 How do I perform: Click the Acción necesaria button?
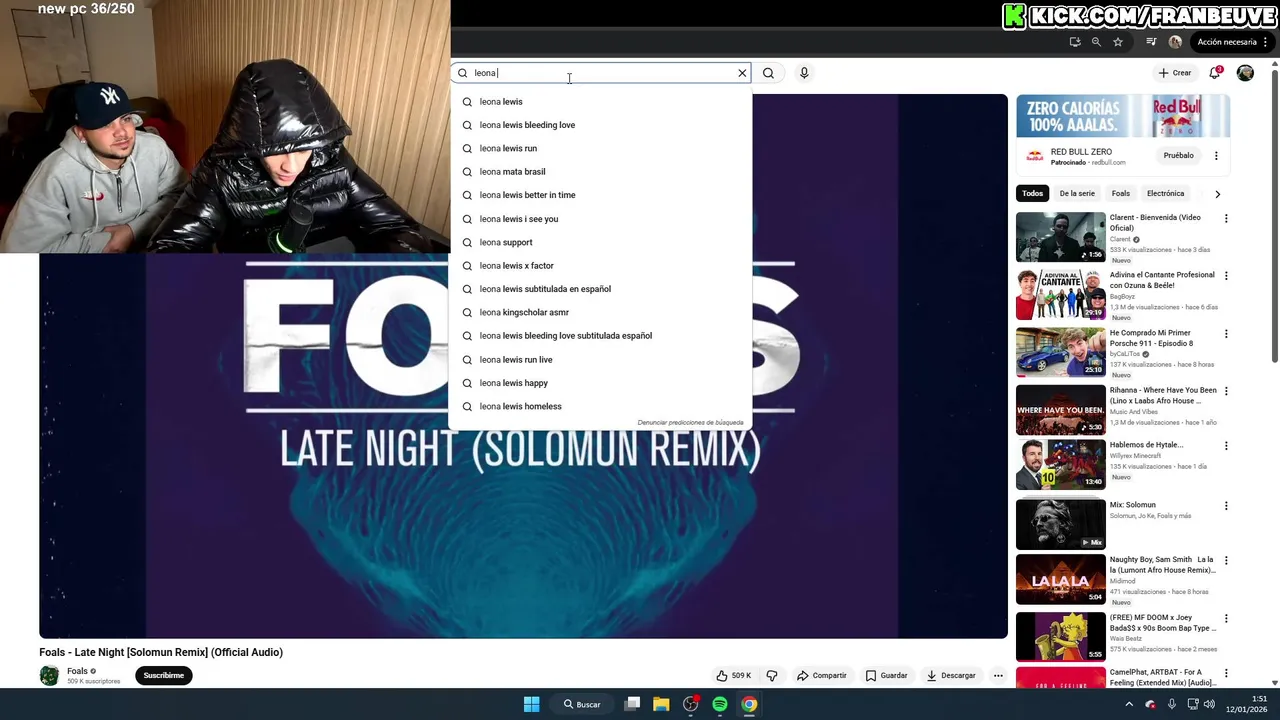click(x=1227, y=42)
